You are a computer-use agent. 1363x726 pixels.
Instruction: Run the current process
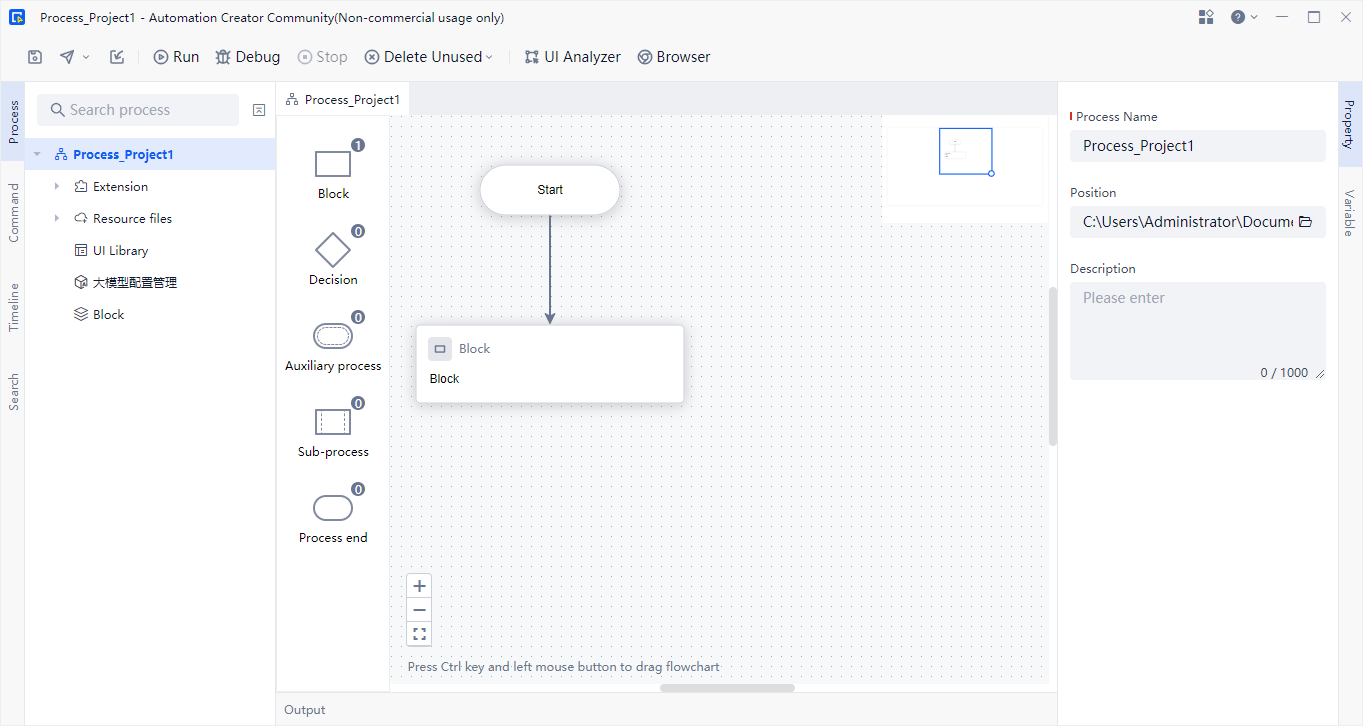pyautogui.click(x=176, y=56)
